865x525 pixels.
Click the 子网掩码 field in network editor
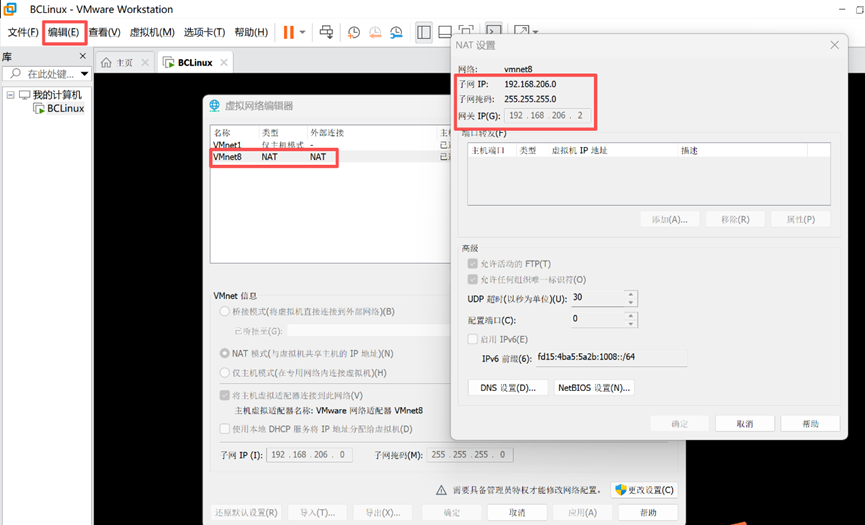(x=470, y=455)
